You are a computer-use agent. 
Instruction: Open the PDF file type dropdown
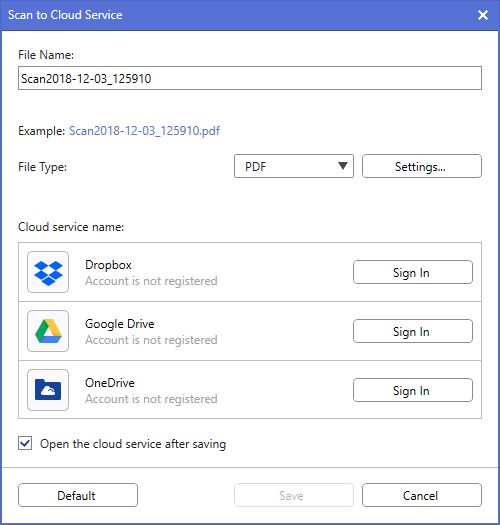[x=294, y=166]
